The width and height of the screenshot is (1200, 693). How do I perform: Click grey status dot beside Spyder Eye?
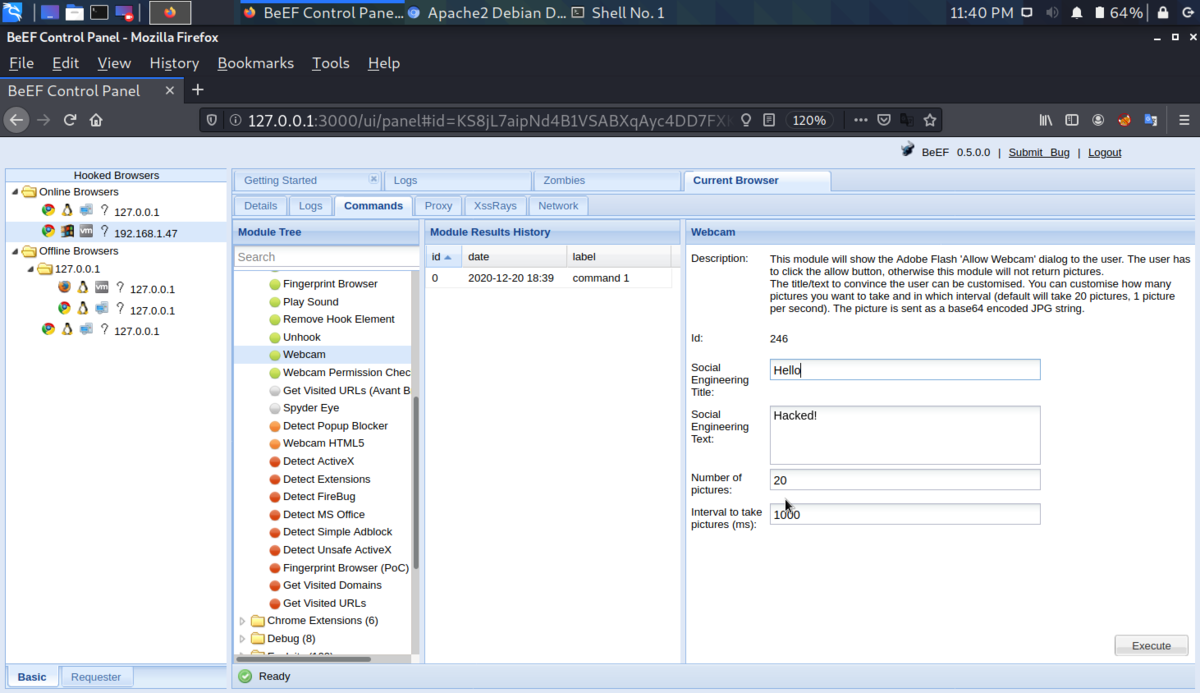click(275, 408)
